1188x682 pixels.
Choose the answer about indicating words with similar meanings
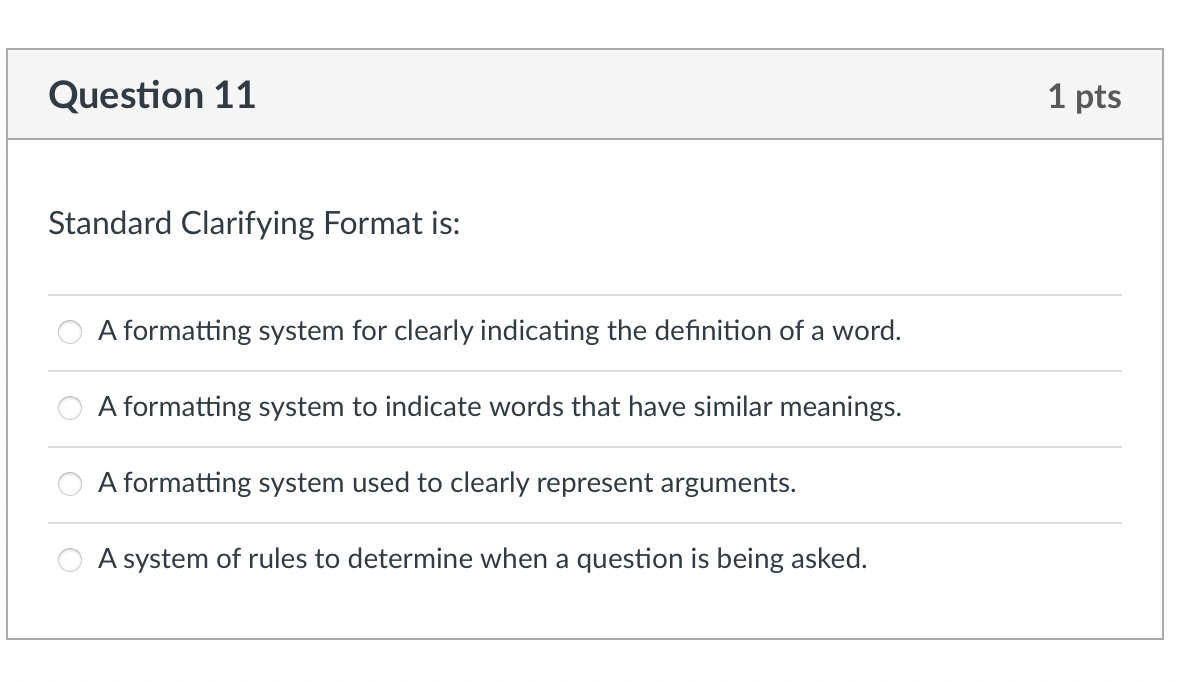point(69,408)
